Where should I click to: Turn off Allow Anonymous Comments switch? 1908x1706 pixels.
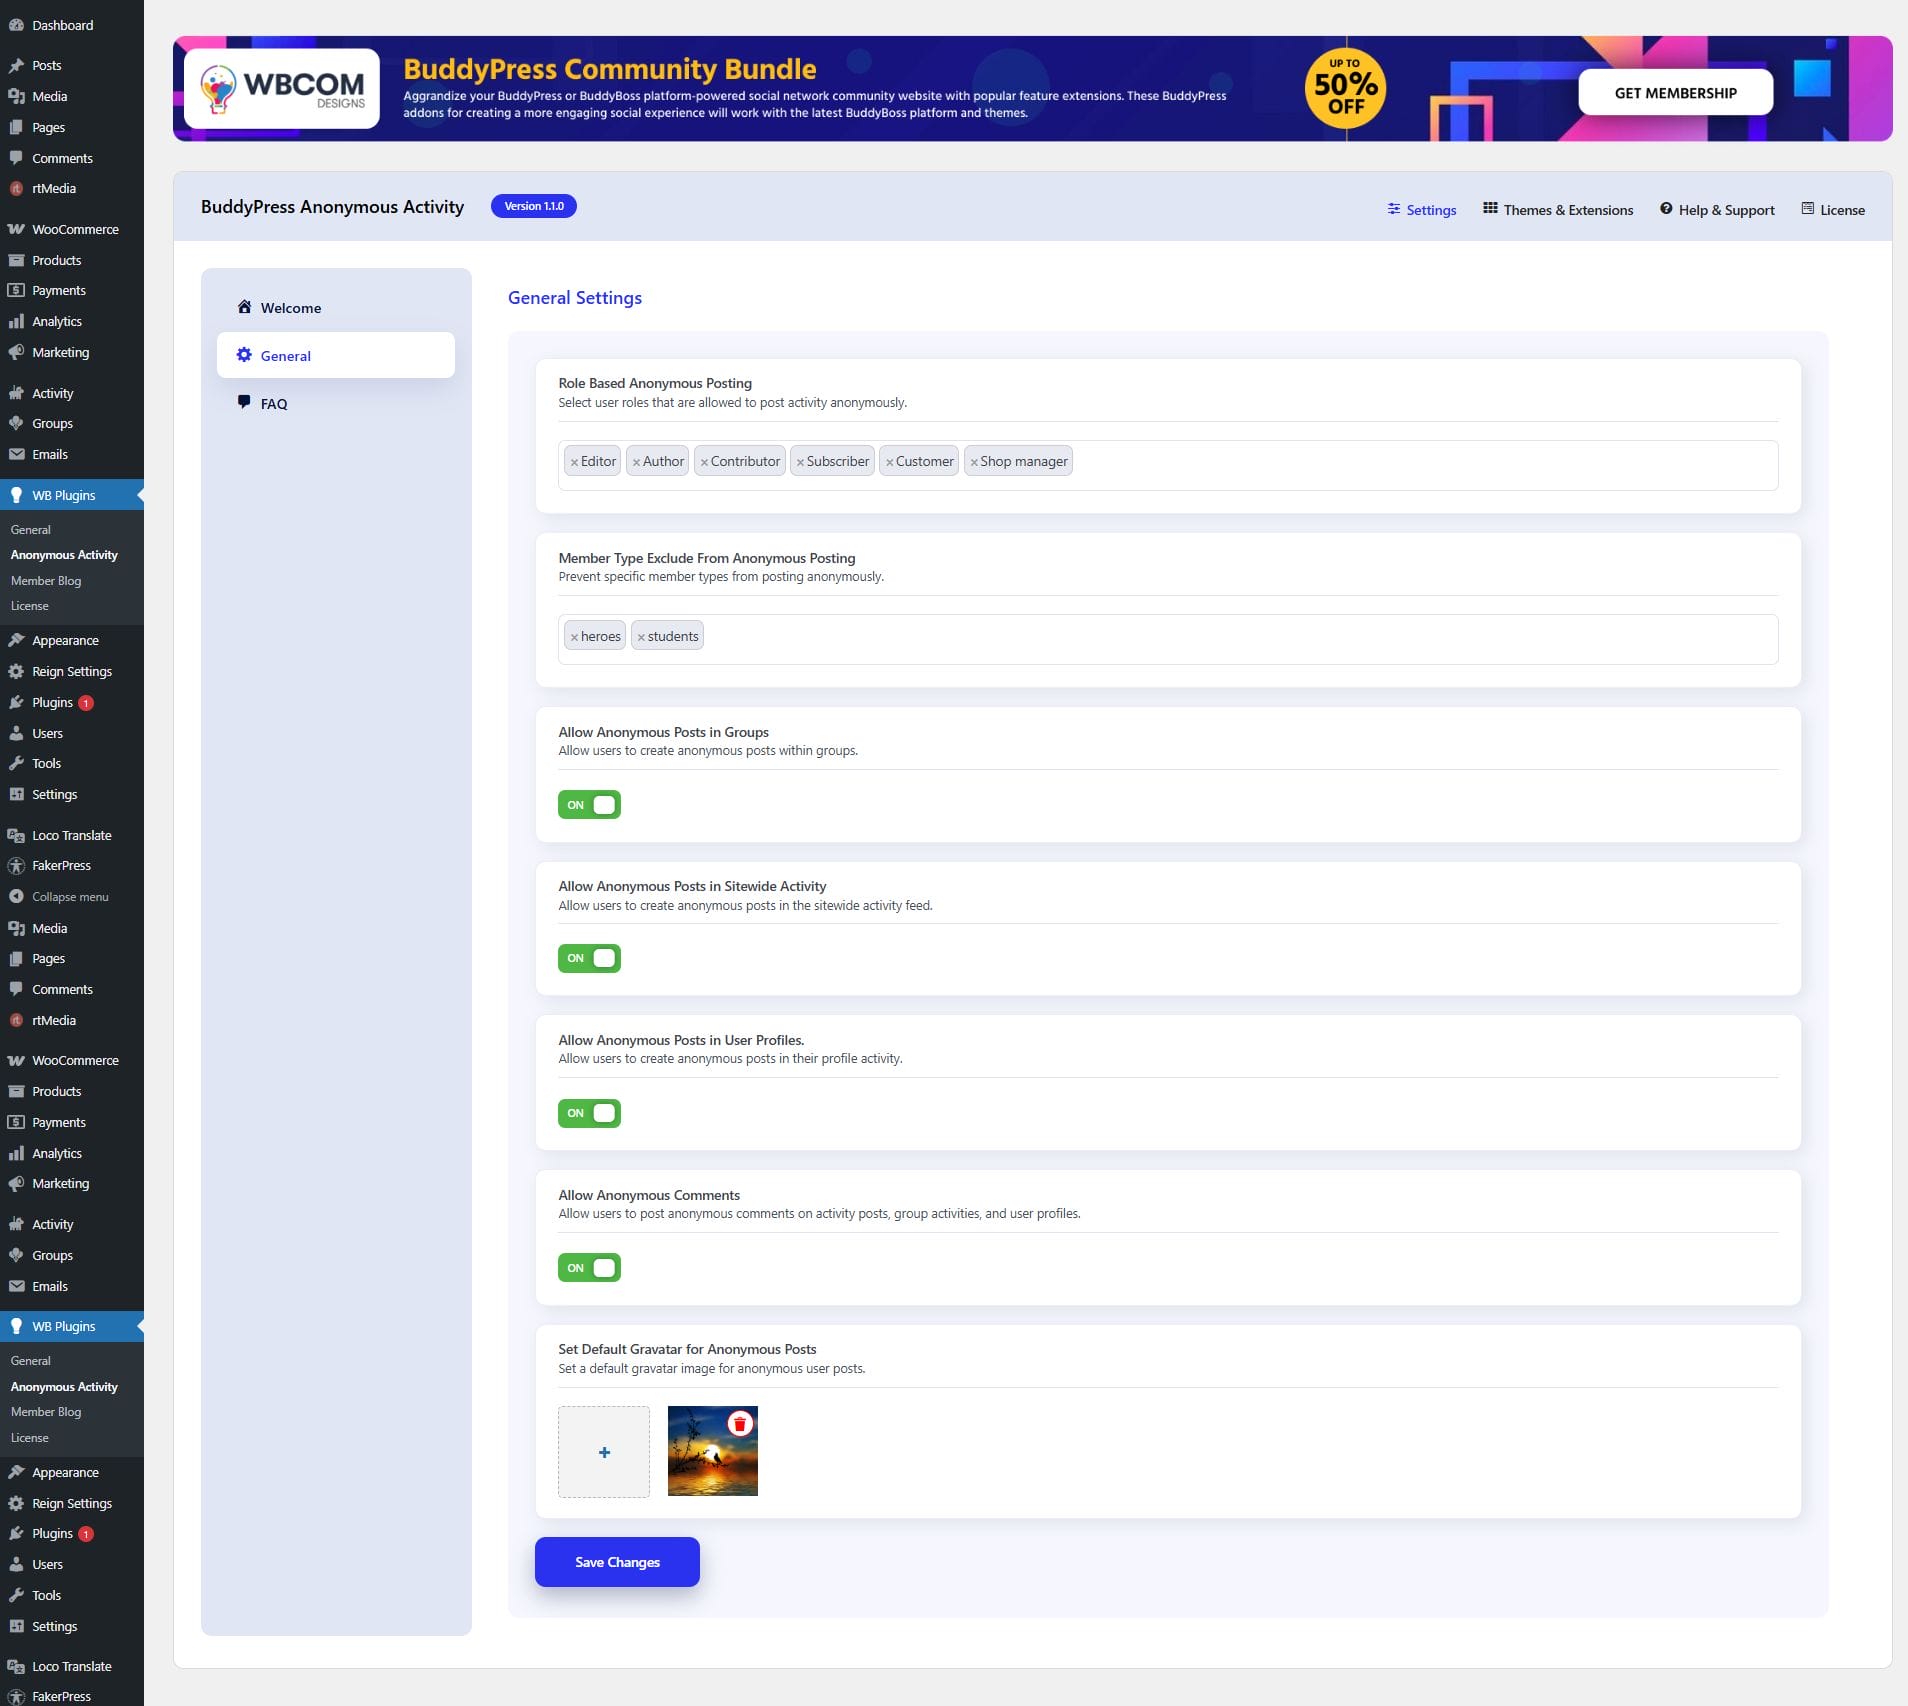[x=589, y=1268]
